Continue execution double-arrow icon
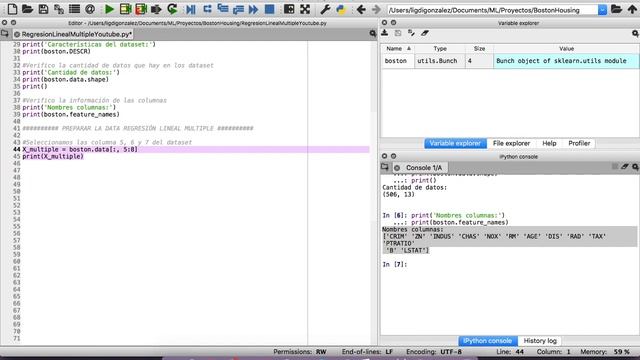 tap(253, 9)
